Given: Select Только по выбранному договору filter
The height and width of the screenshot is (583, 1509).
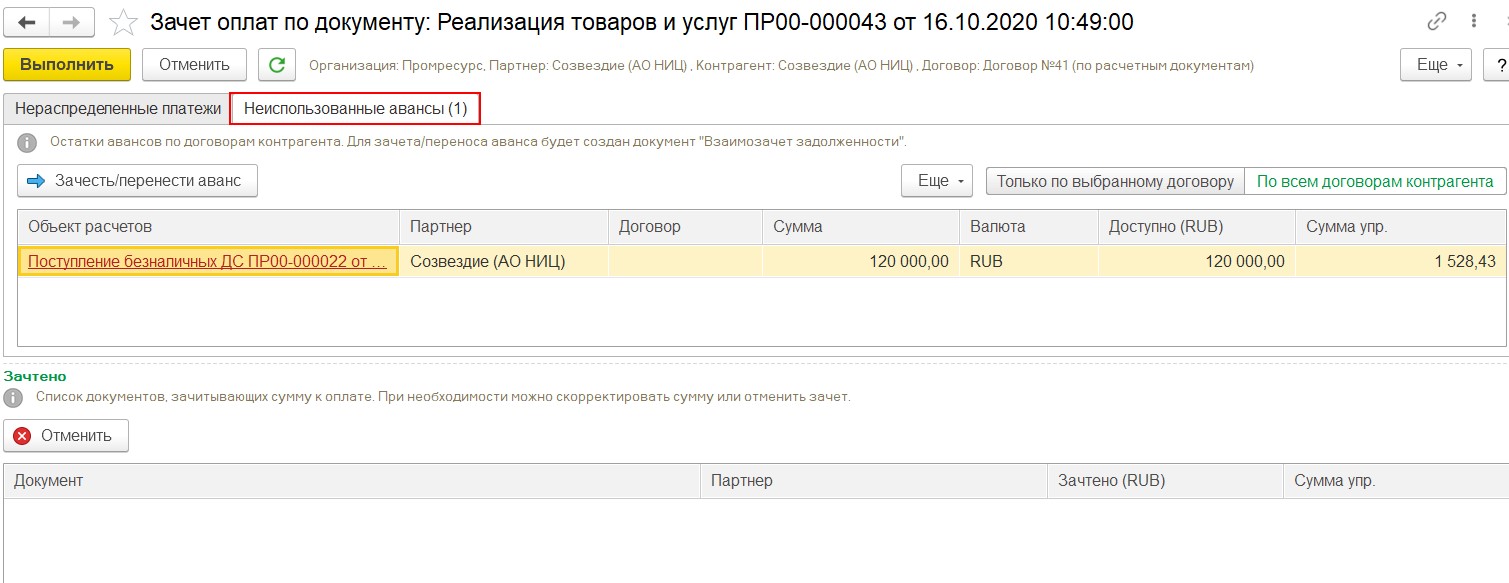Looking at the screenshot, I should tap(1115, 182).
